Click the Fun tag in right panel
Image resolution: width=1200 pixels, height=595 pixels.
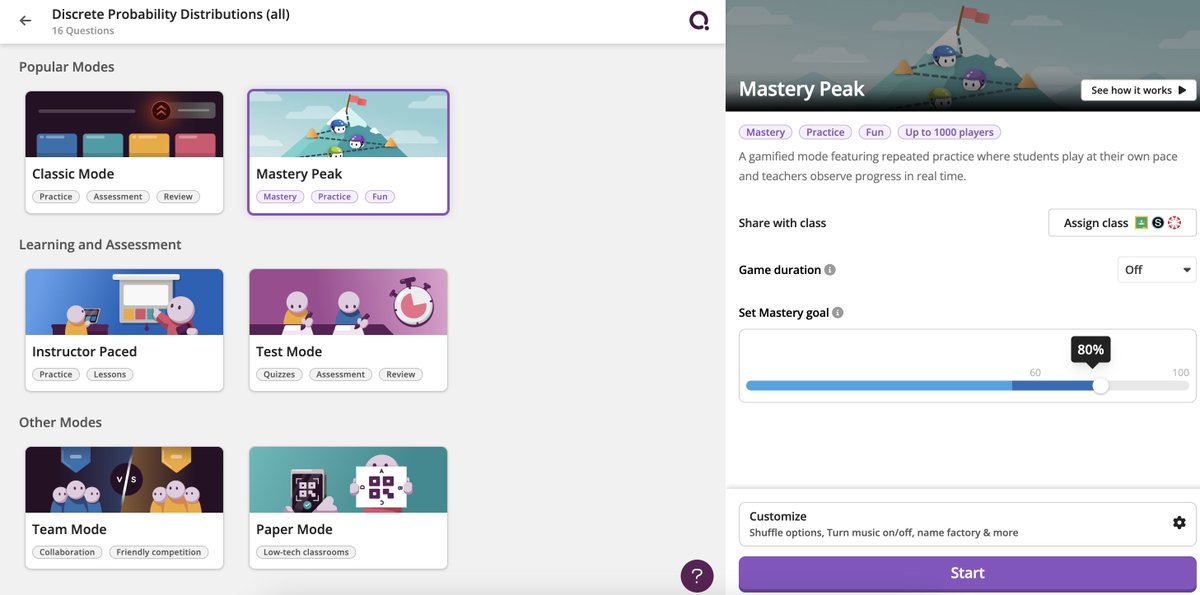pyautogui.click(x=875, y=132)
